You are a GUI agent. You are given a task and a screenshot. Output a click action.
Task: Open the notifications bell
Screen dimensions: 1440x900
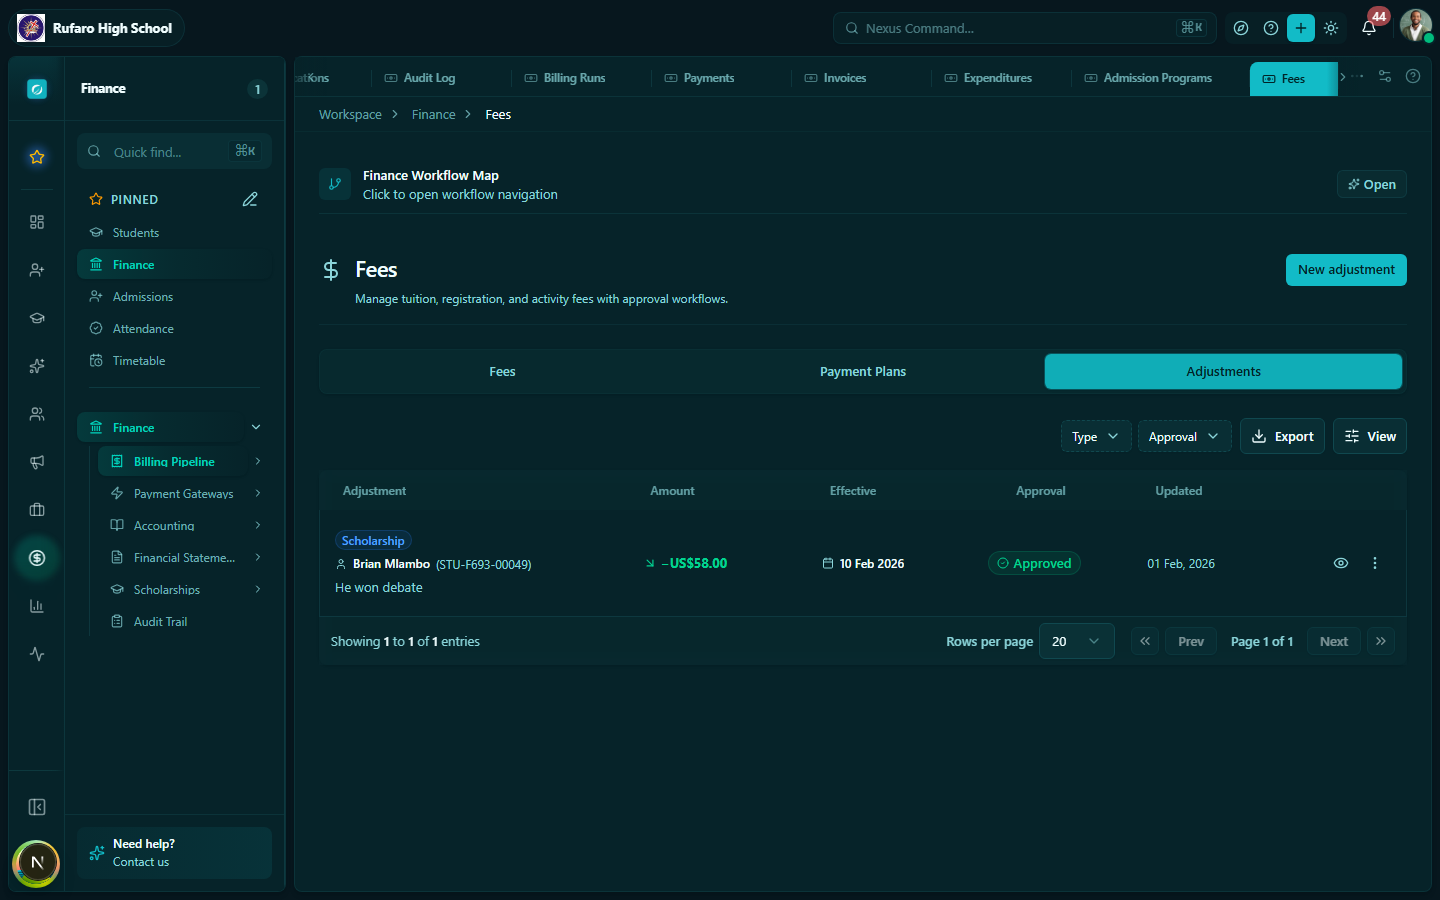(x=1369, y=28)
